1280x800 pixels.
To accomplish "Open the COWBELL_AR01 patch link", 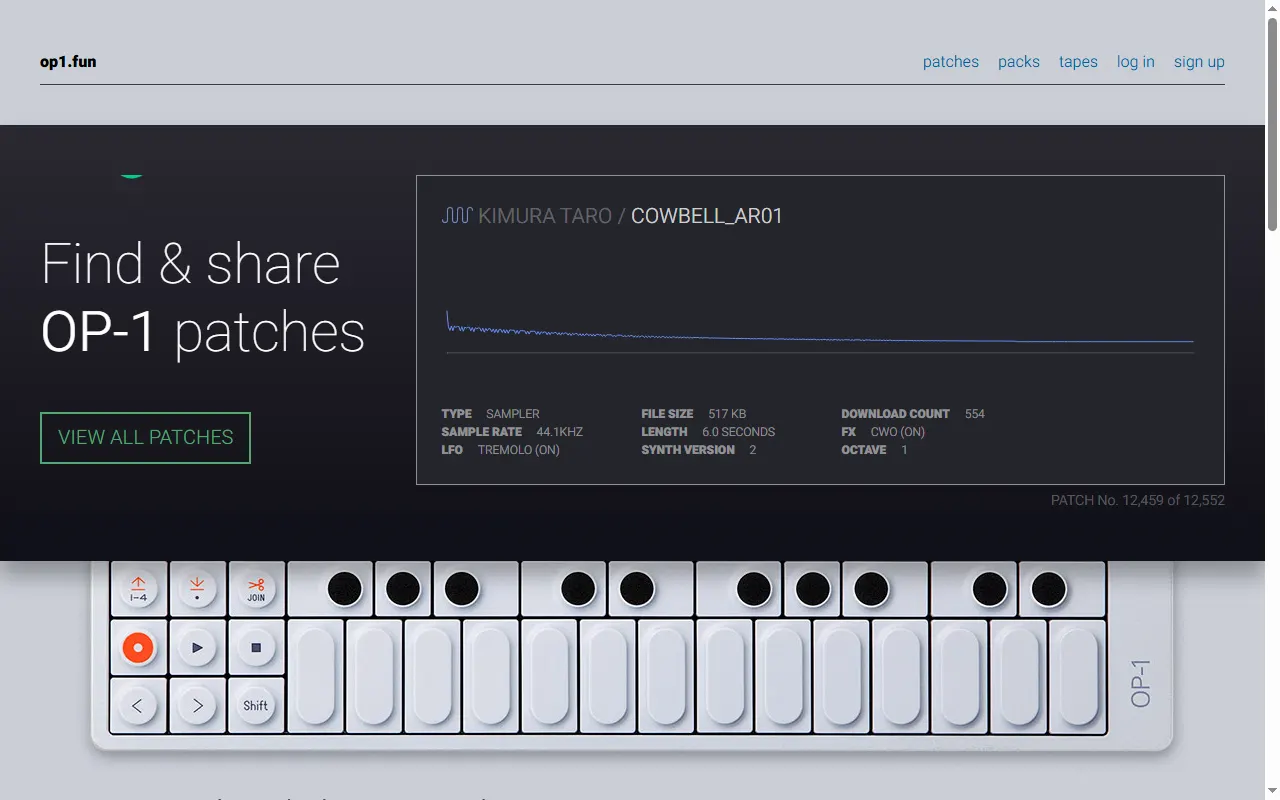I will point(707,216).
